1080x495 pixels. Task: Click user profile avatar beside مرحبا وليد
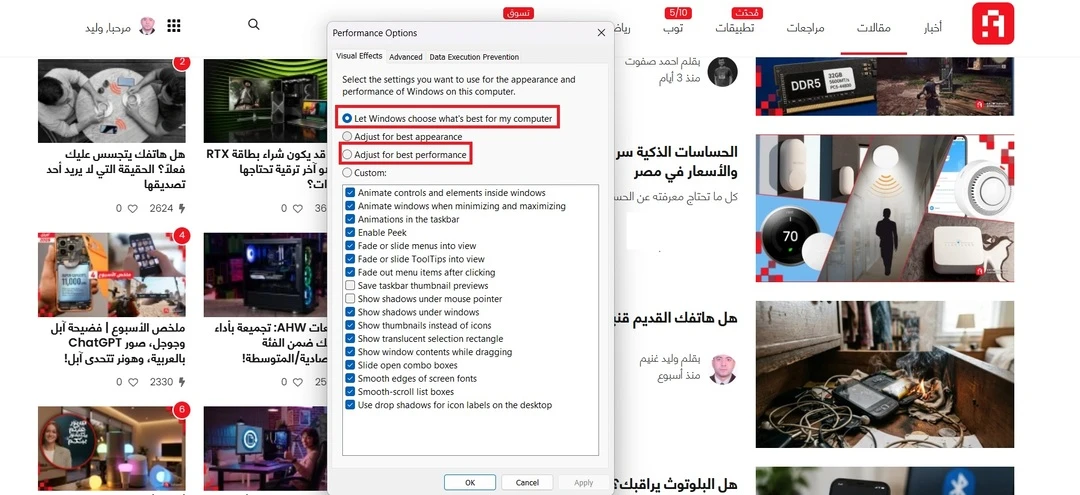147,26
